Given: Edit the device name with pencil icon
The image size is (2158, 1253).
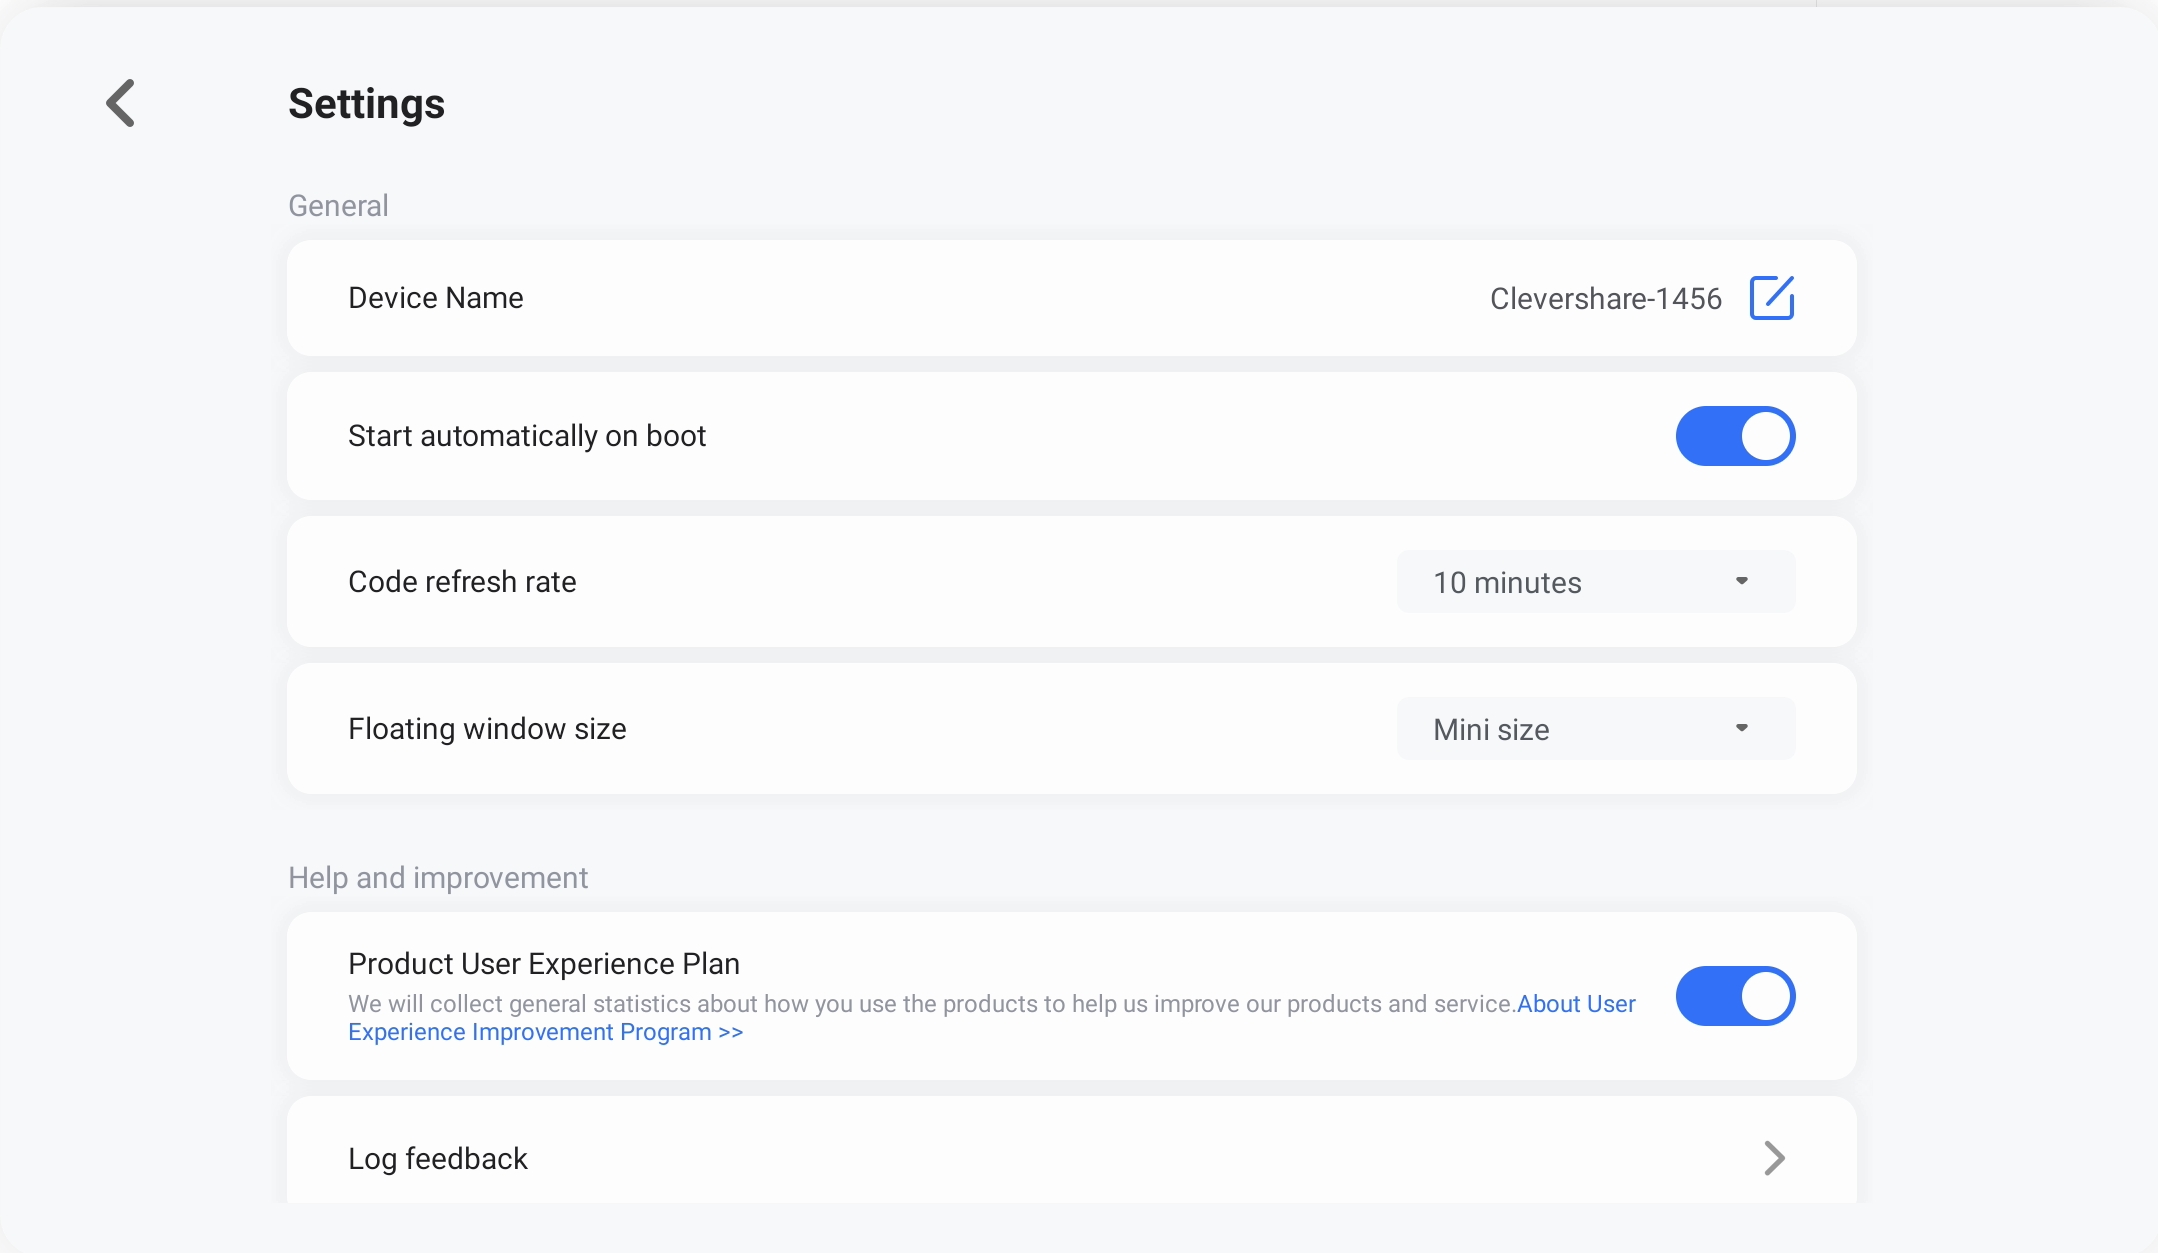Looking at the screenshot, I should pos(1772,298).
